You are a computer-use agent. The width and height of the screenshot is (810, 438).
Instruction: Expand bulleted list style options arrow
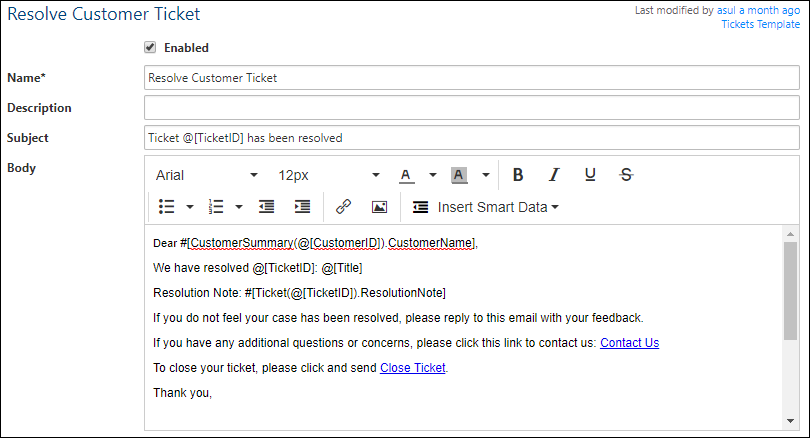click(190, 207)
